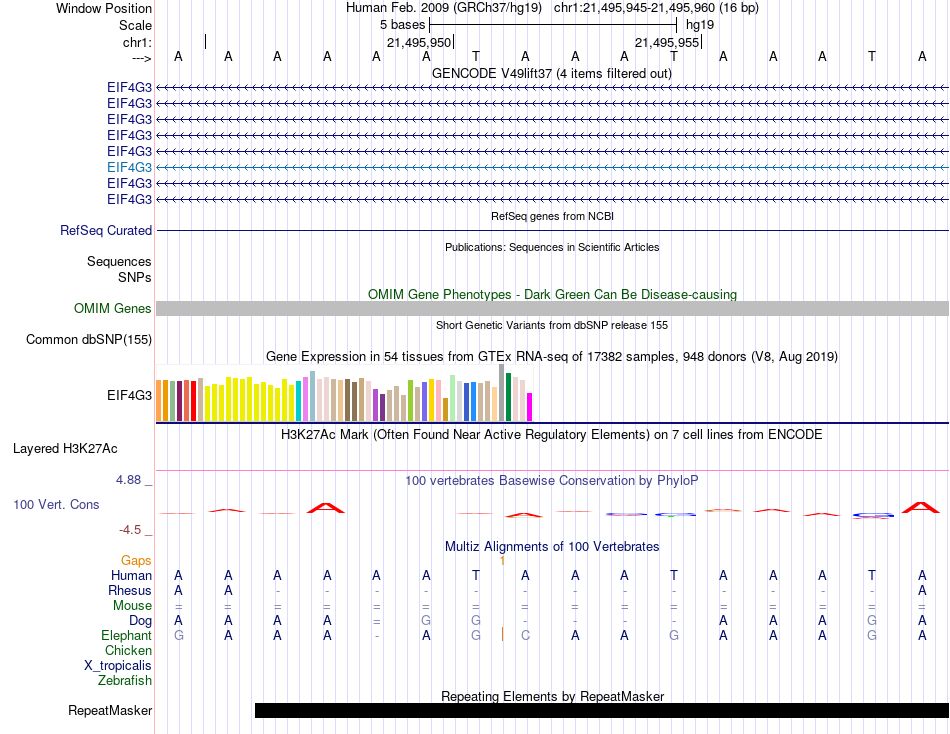Click the RepeatMasker track label

pos(110,710)
